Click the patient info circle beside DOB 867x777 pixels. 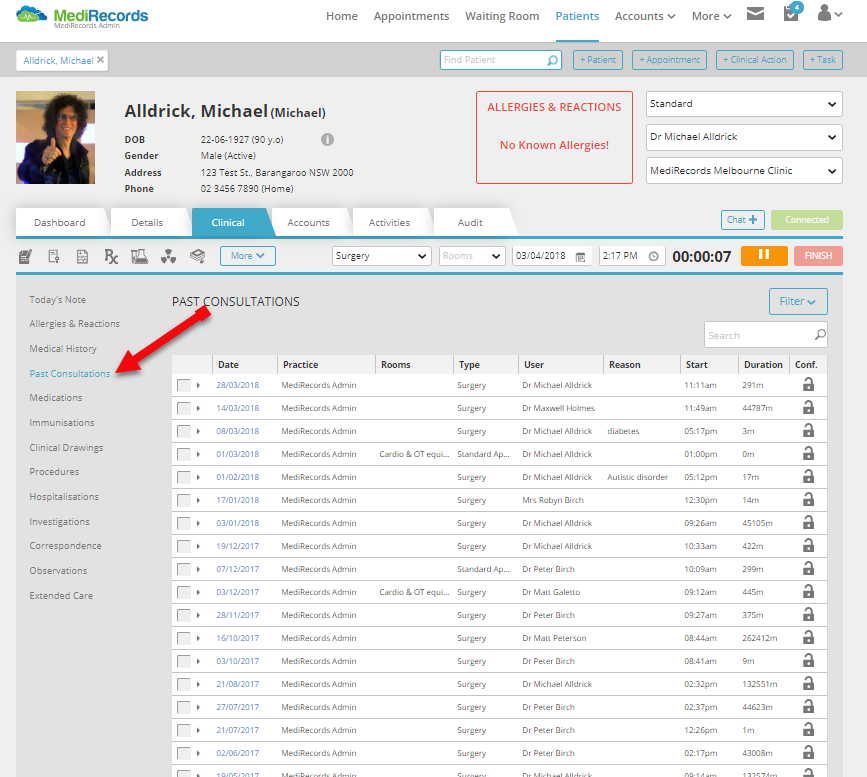[x=327, y=139]
